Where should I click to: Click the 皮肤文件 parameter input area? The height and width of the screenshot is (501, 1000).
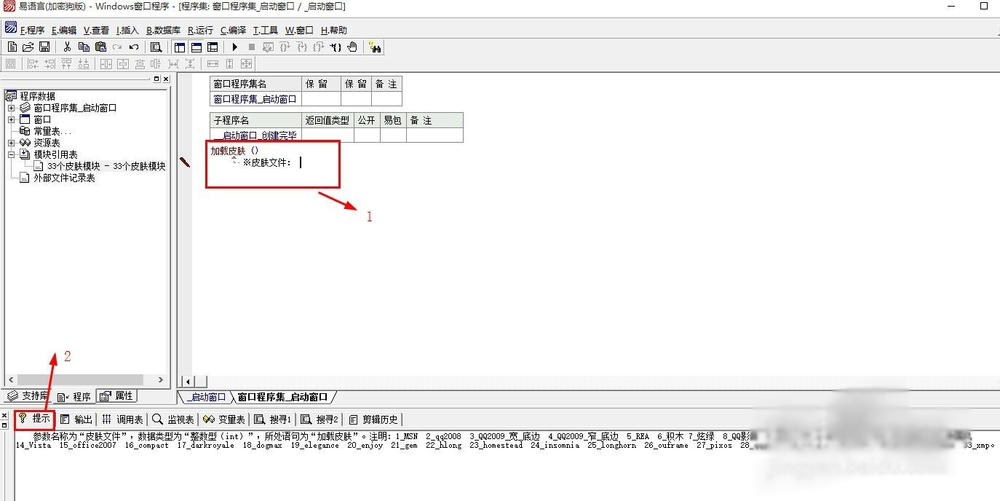(x=310, y=163)
